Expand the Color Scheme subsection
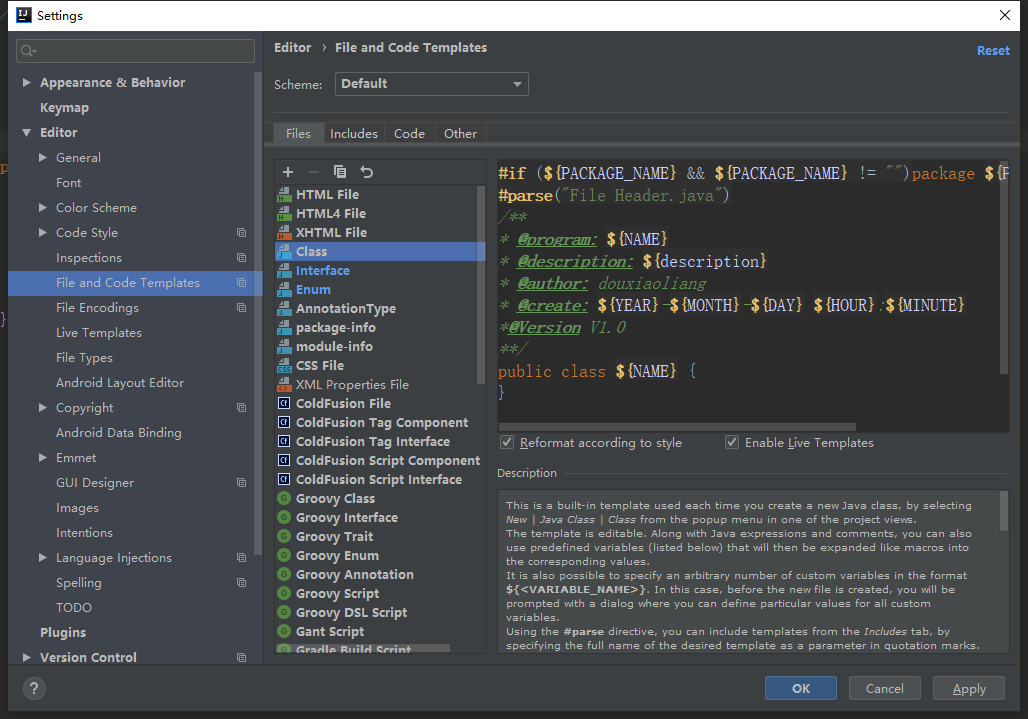 click(x=43, y=208)
